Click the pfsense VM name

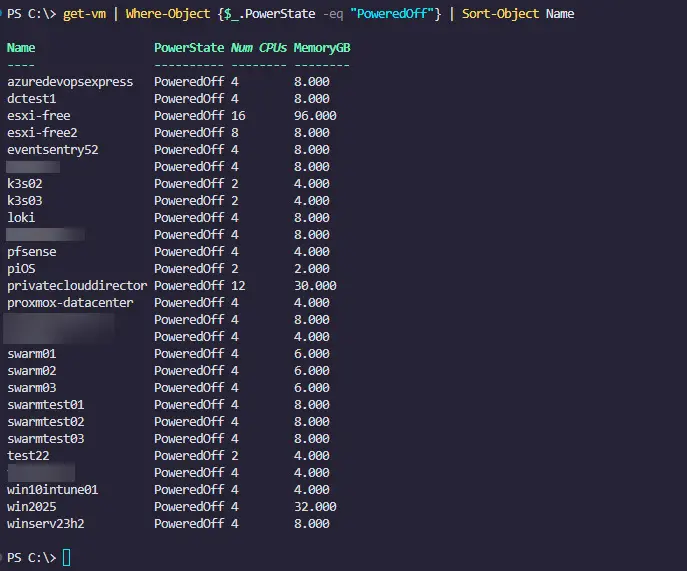[x=32, y=251]
